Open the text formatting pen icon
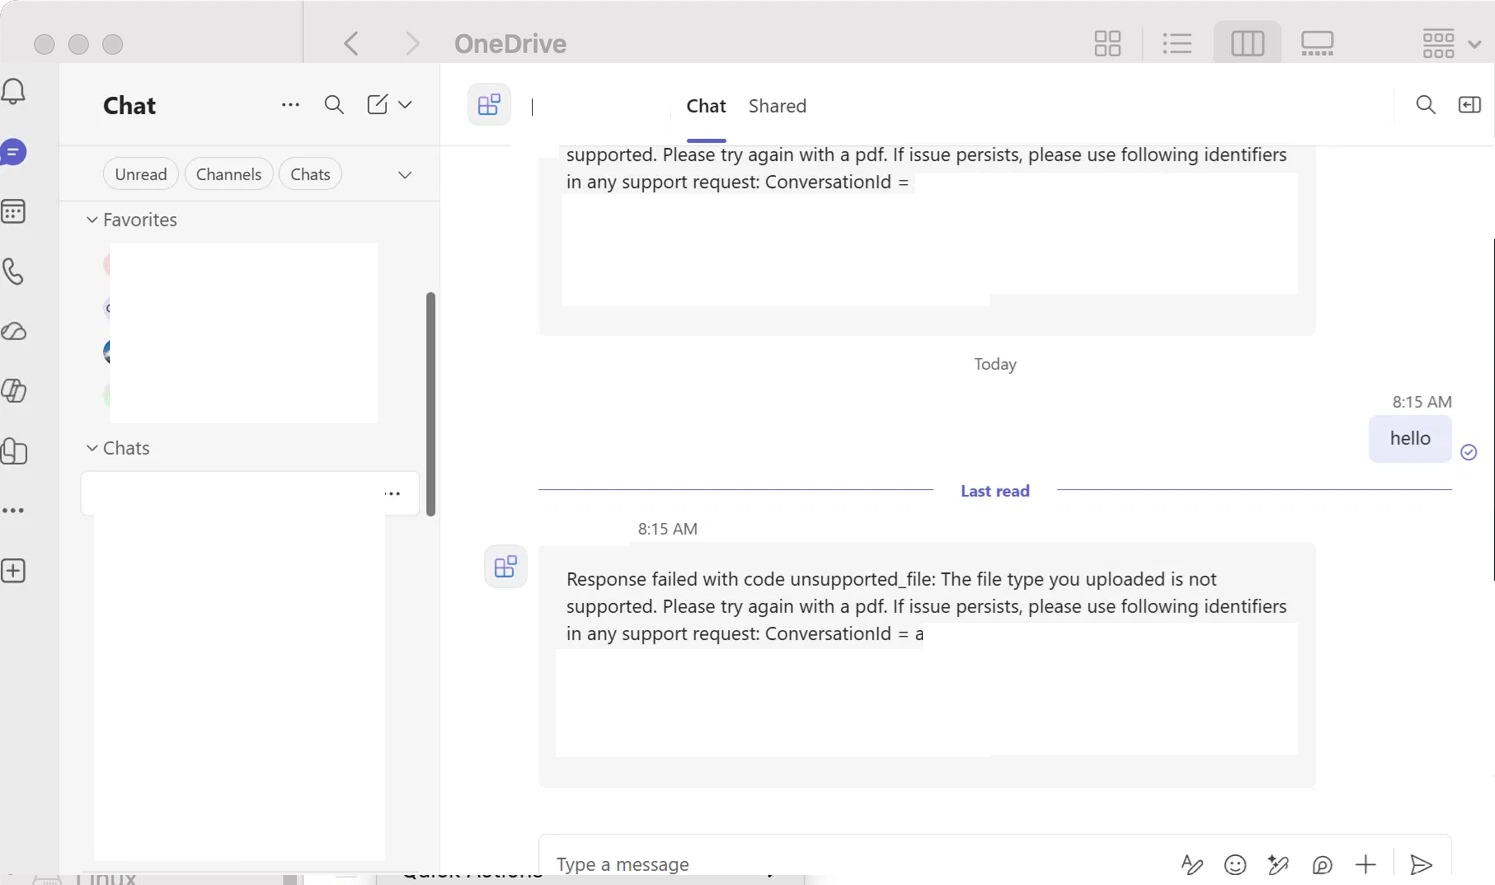 (1192, 864)
